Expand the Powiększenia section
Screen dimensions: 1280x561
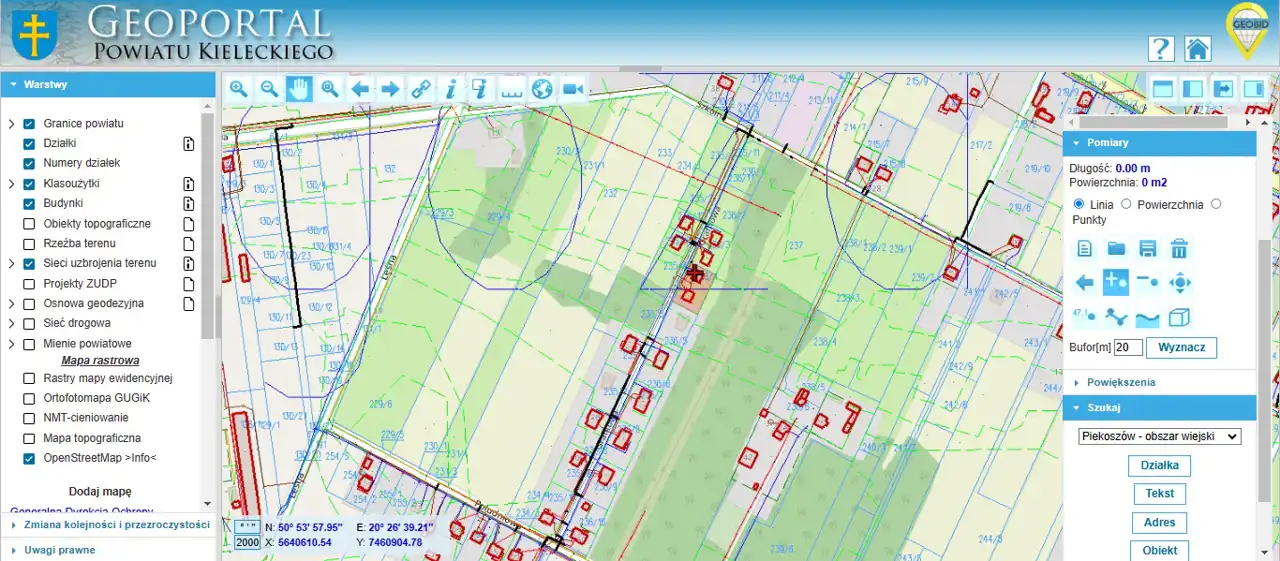point(1120,382)
